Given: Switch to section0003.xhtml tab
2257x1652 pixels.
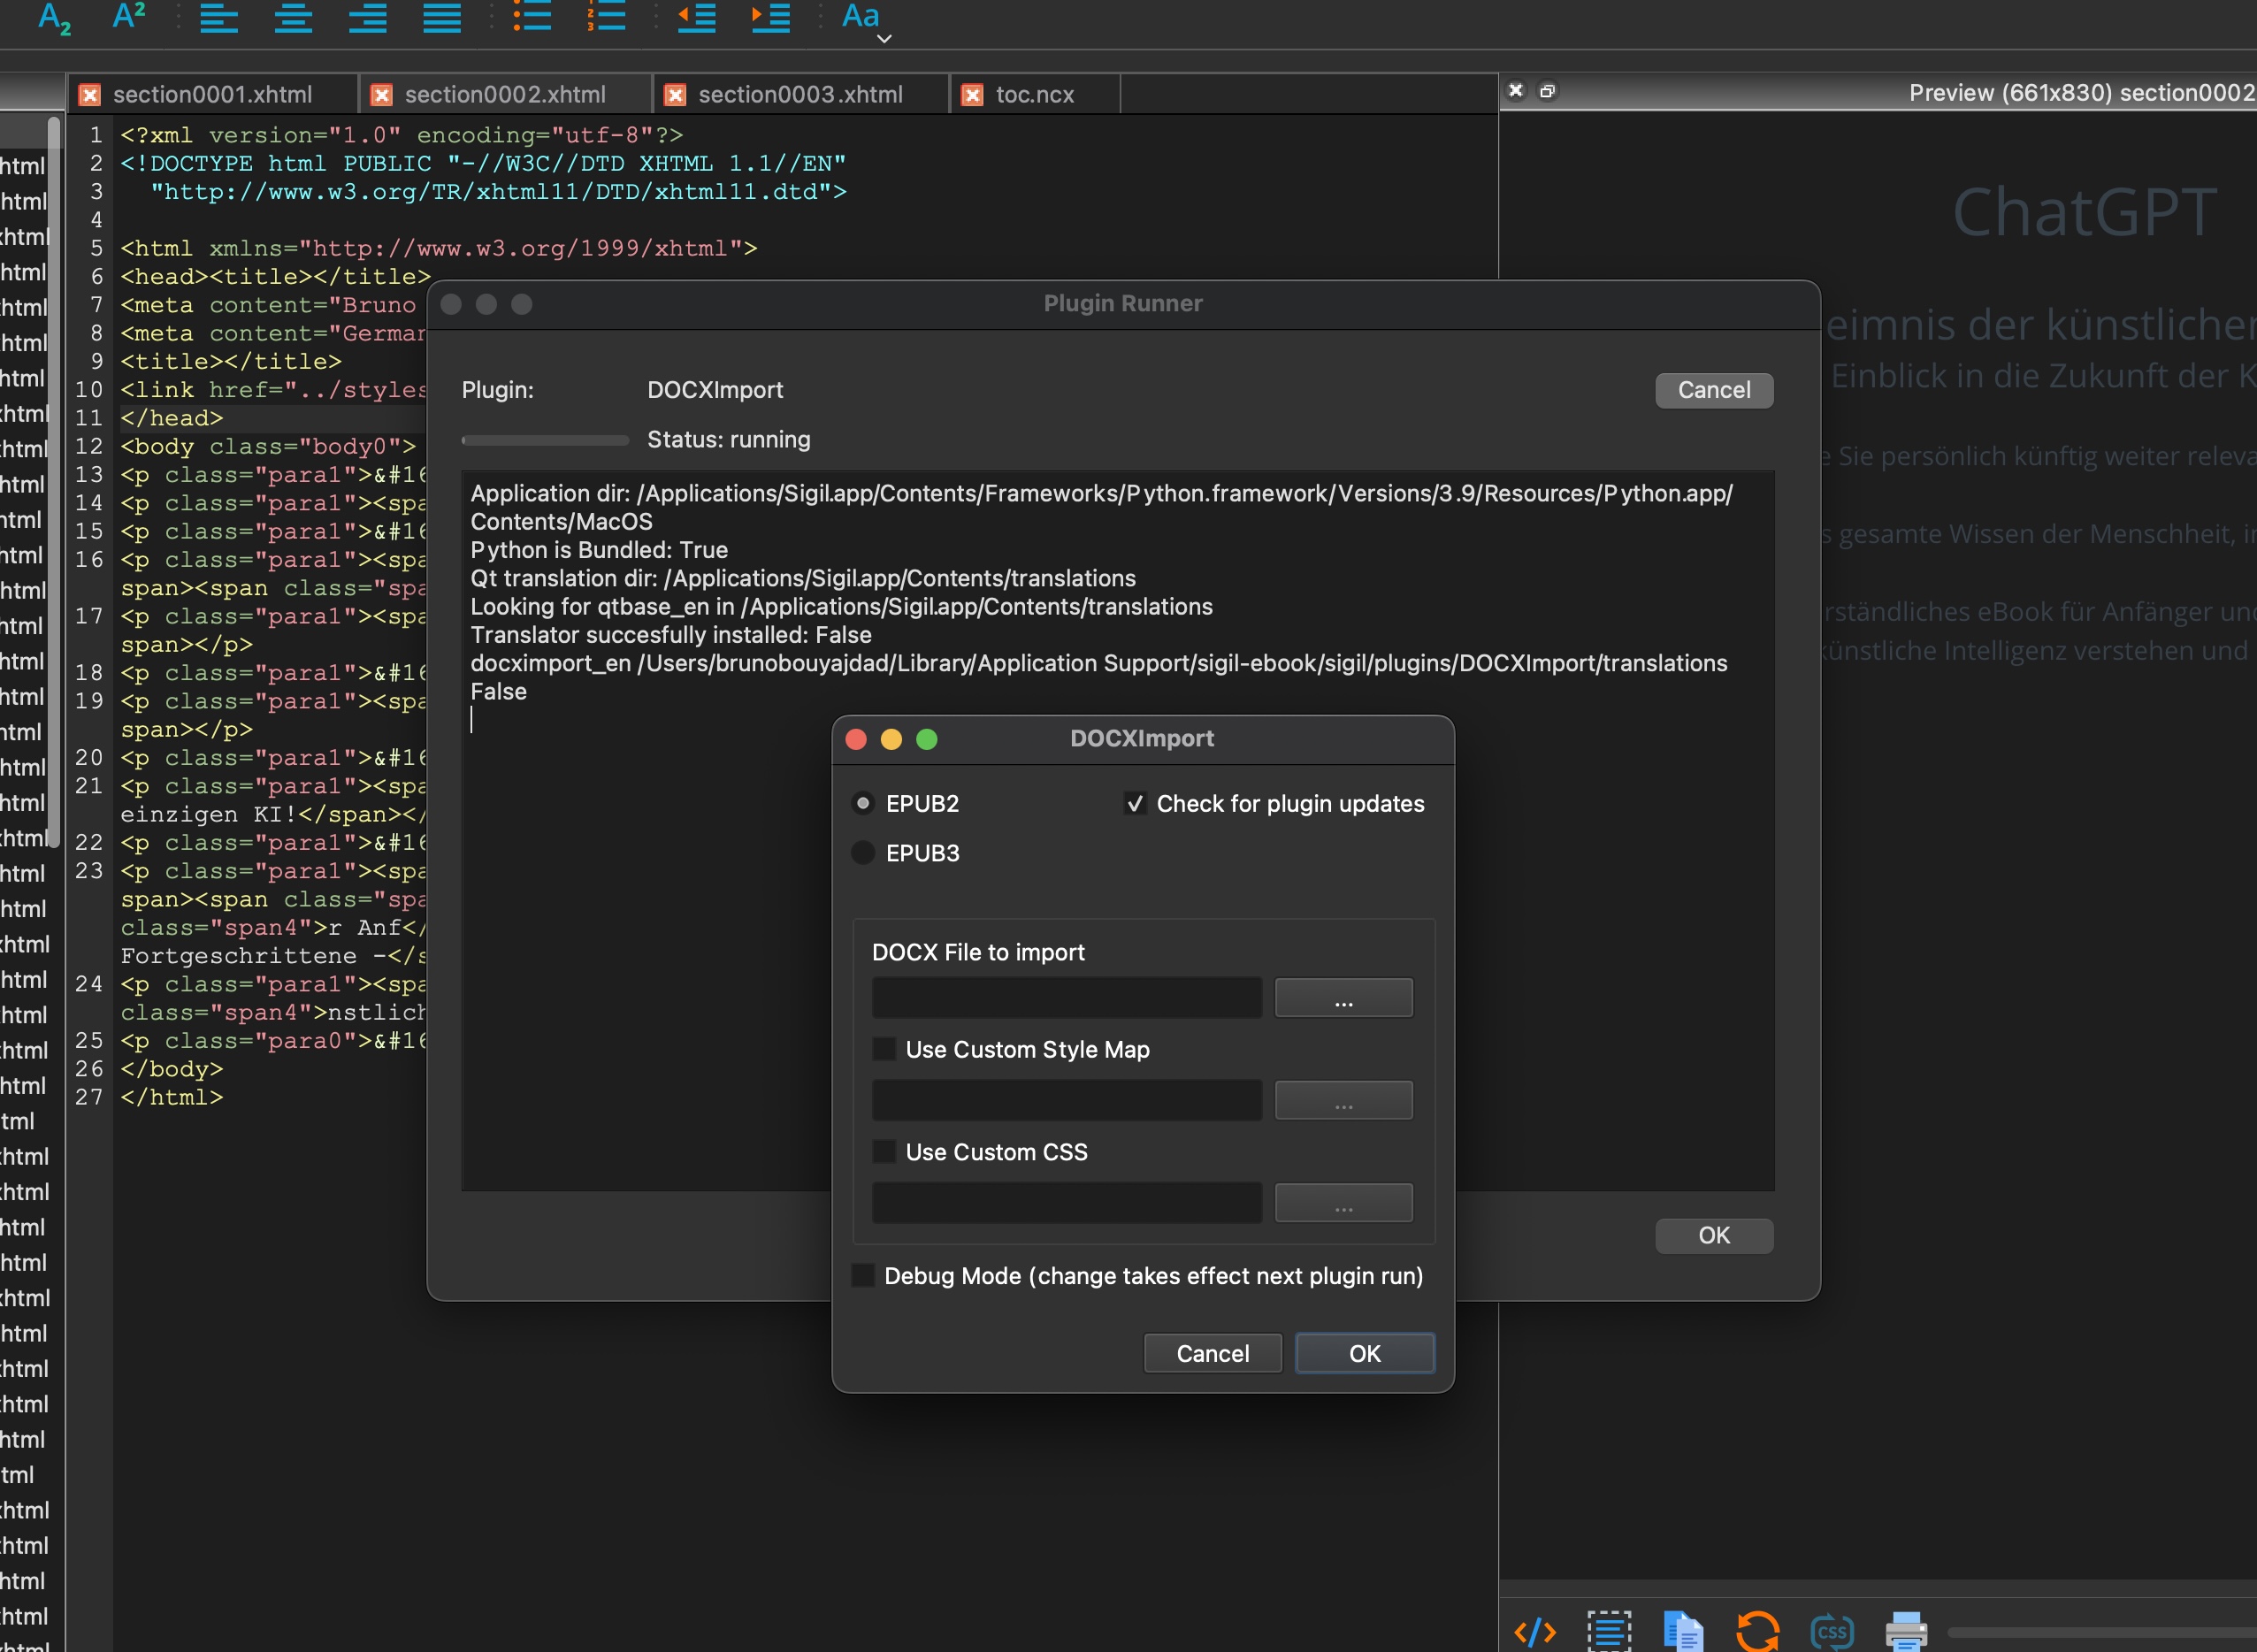Looking at the screenshot, I should coord(799,94).
